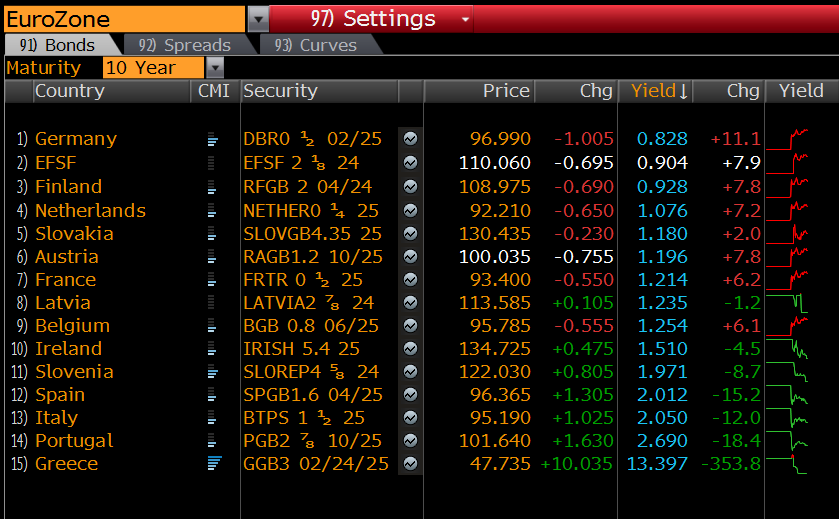Click Greece yield value 13.397

pos(657,464)
